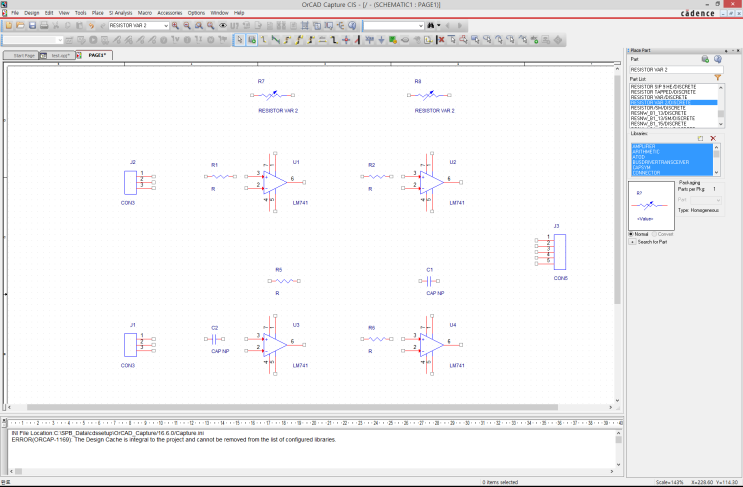
Task: Switch to the Start Page tab
Action: point(21,55)
